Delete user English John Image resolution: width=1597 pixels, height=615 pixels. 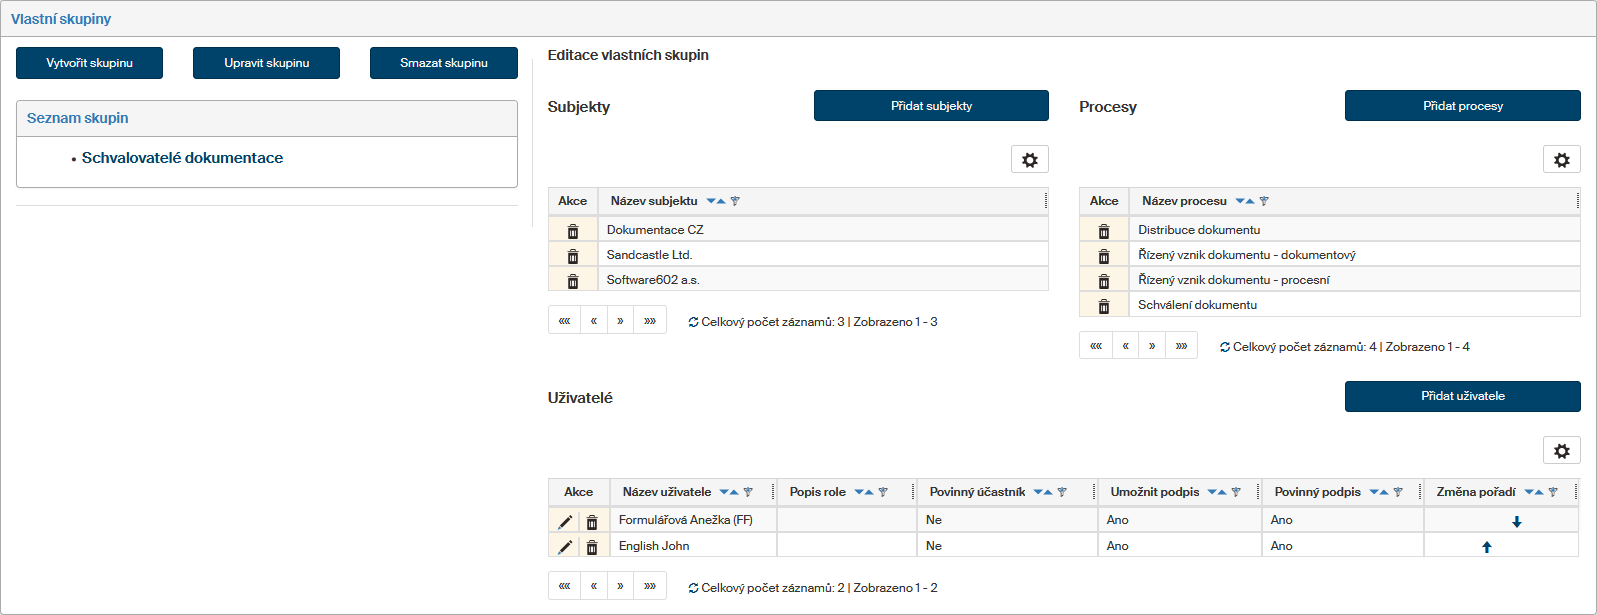coord(592,547)
